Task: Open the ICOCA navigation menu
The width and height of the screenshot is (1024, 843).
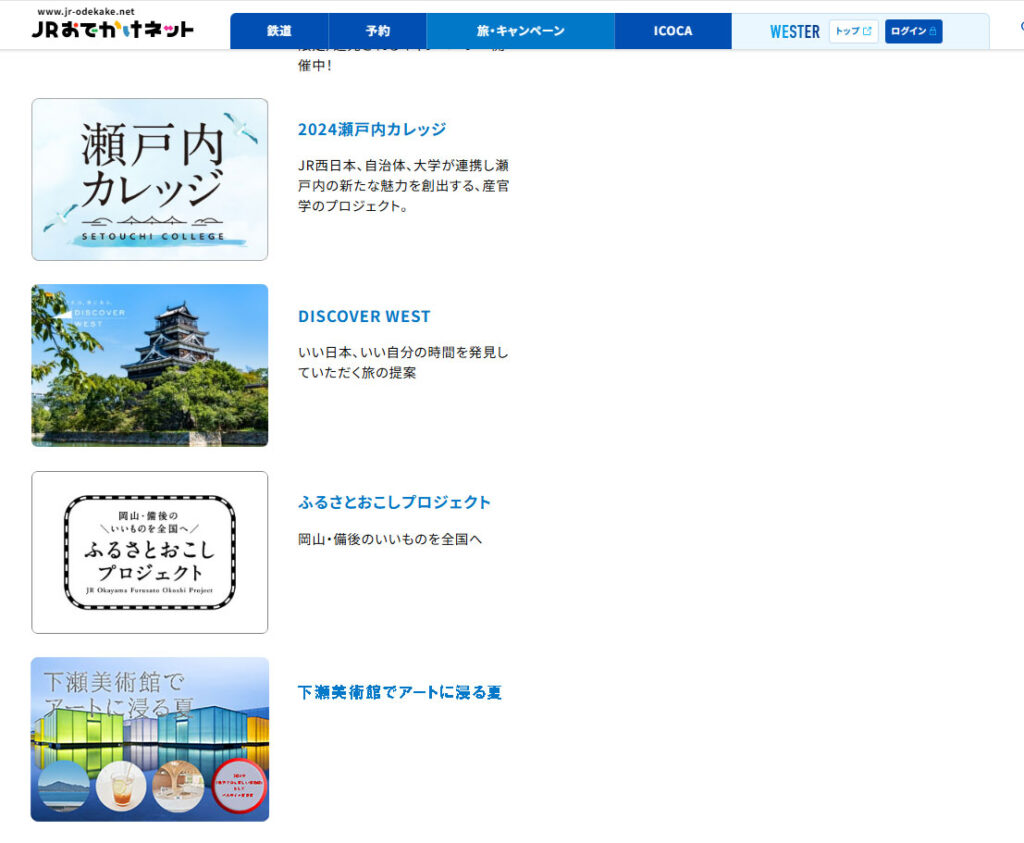Action: [672, 31]
